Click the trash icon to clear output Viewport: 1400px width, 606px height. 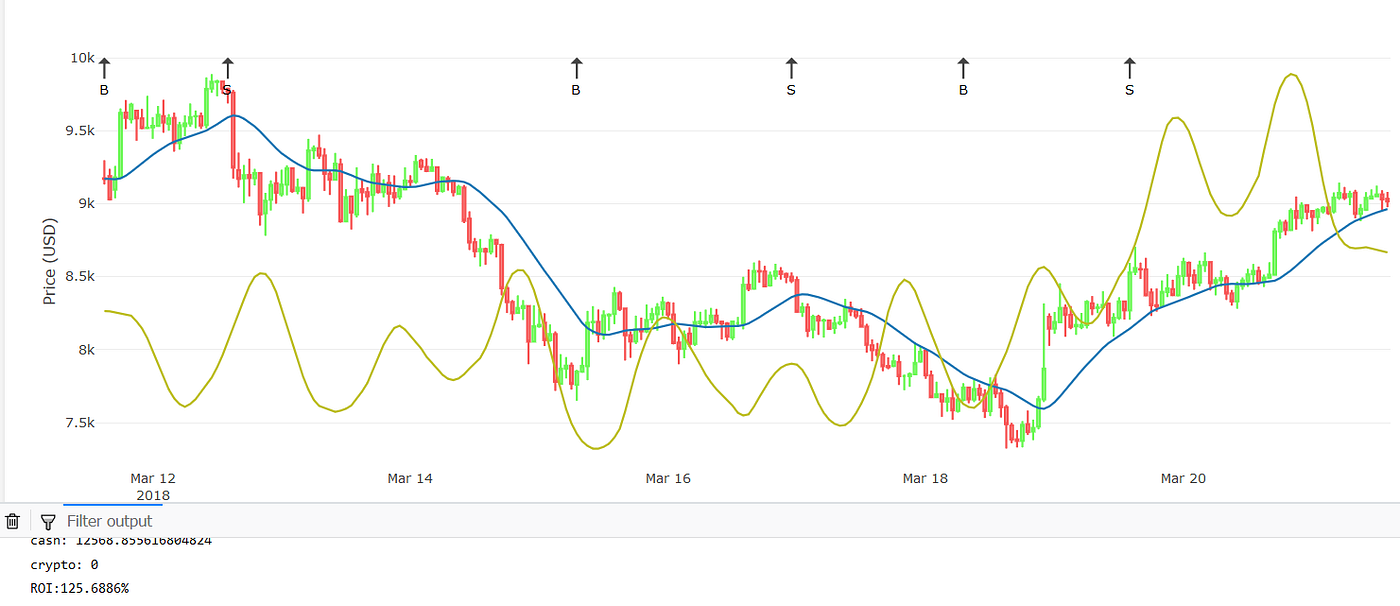pos(13,521)
